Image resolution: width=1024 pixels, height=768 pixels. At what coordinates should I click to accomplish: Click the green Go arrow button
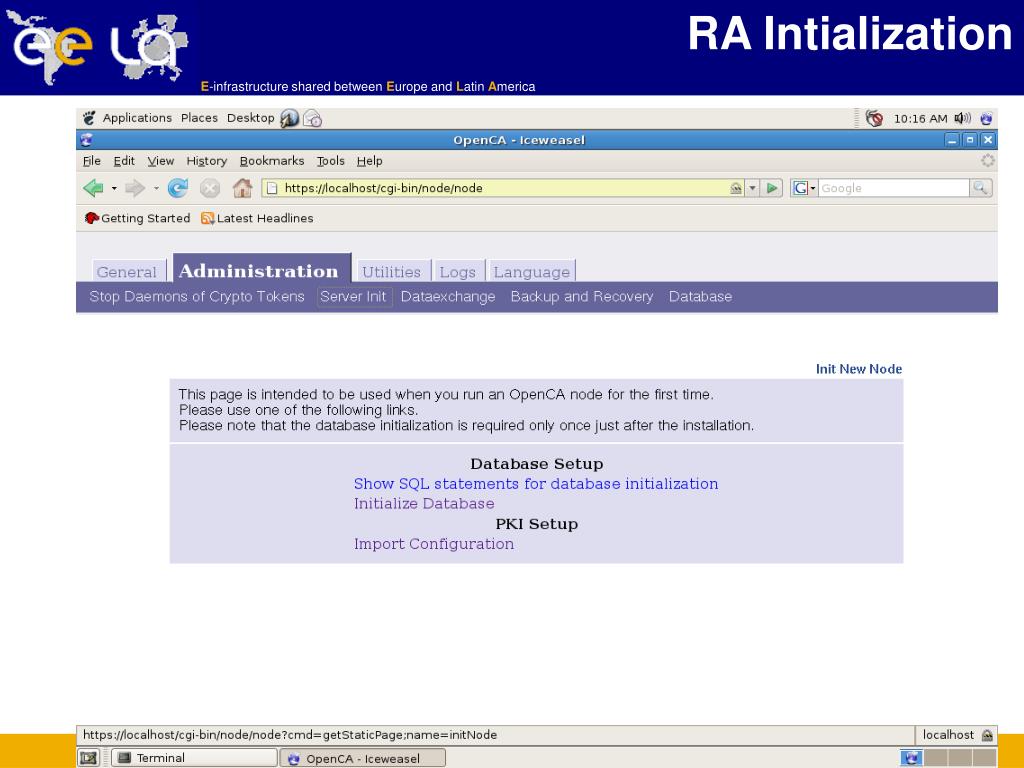(x=772, y=188)
